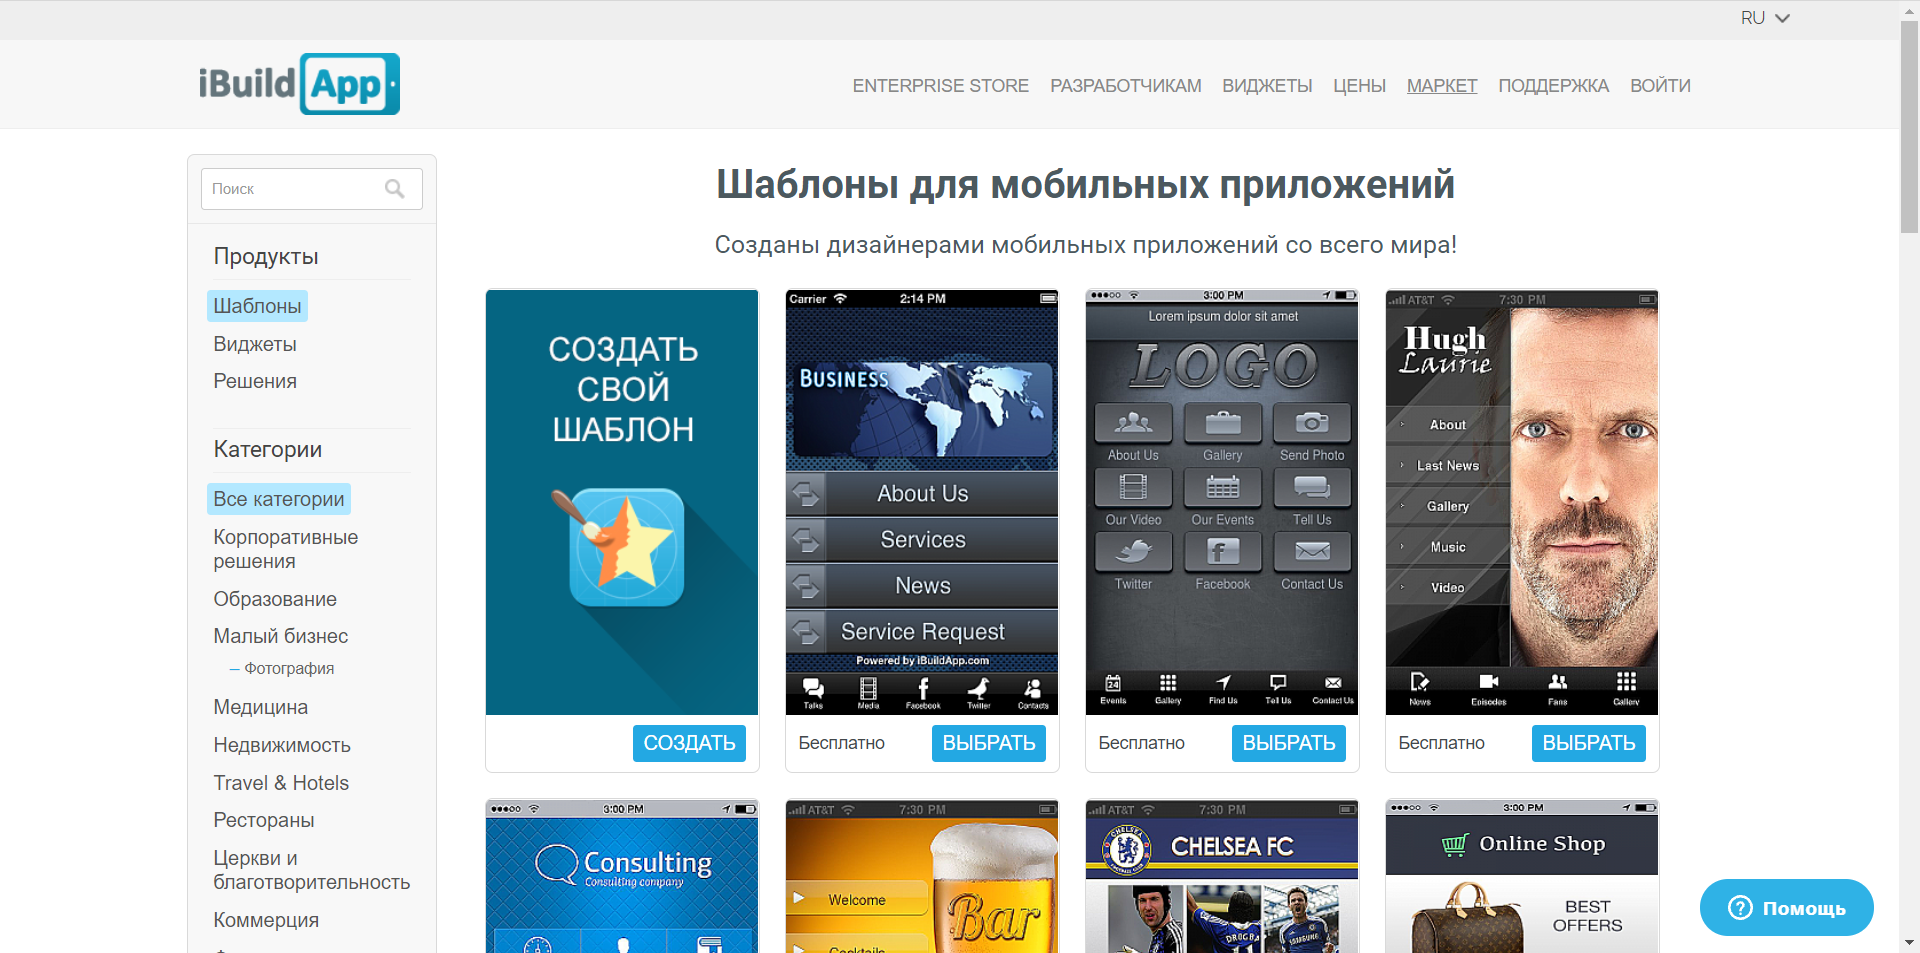The height and width of the screenshot is (953, 1920).
Task: Select Виджеты in sidebar products
Action: click(255, 344)
